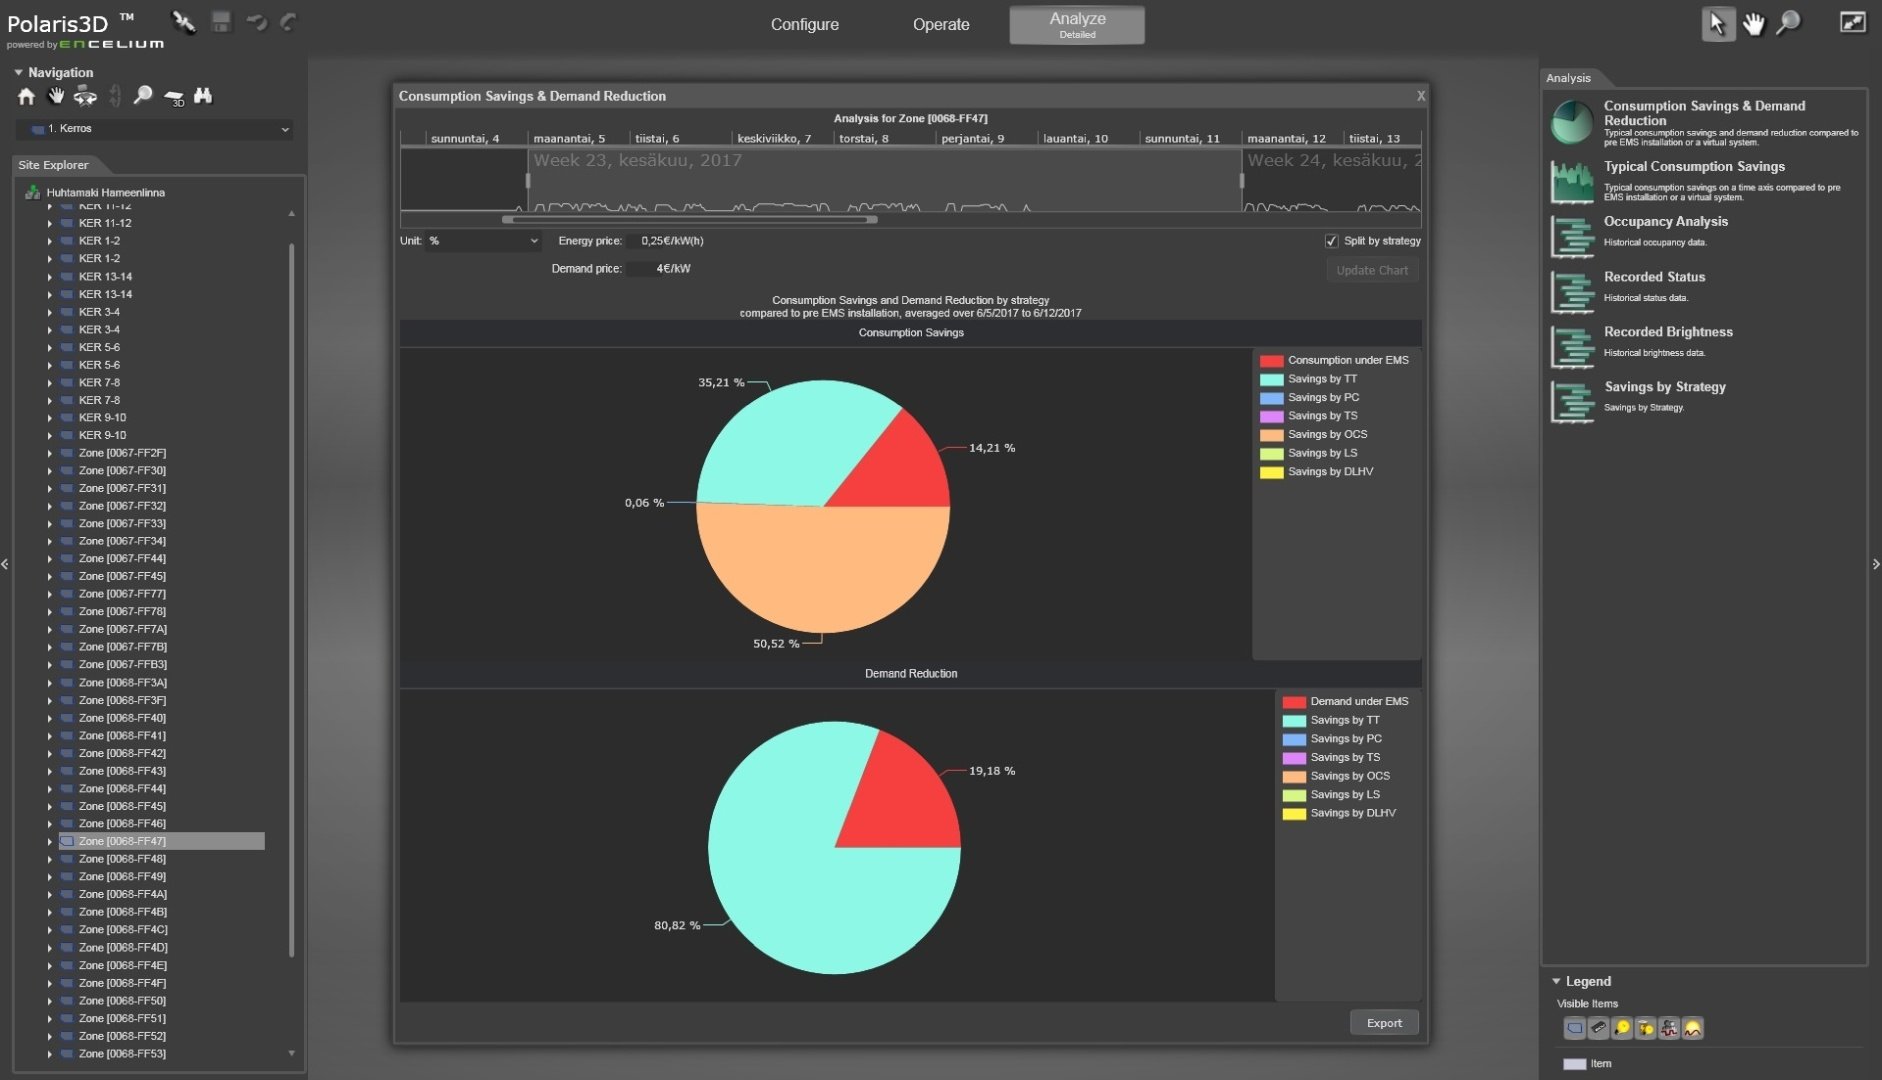Close the Consumption Savings dialog

coord(1420,96)
